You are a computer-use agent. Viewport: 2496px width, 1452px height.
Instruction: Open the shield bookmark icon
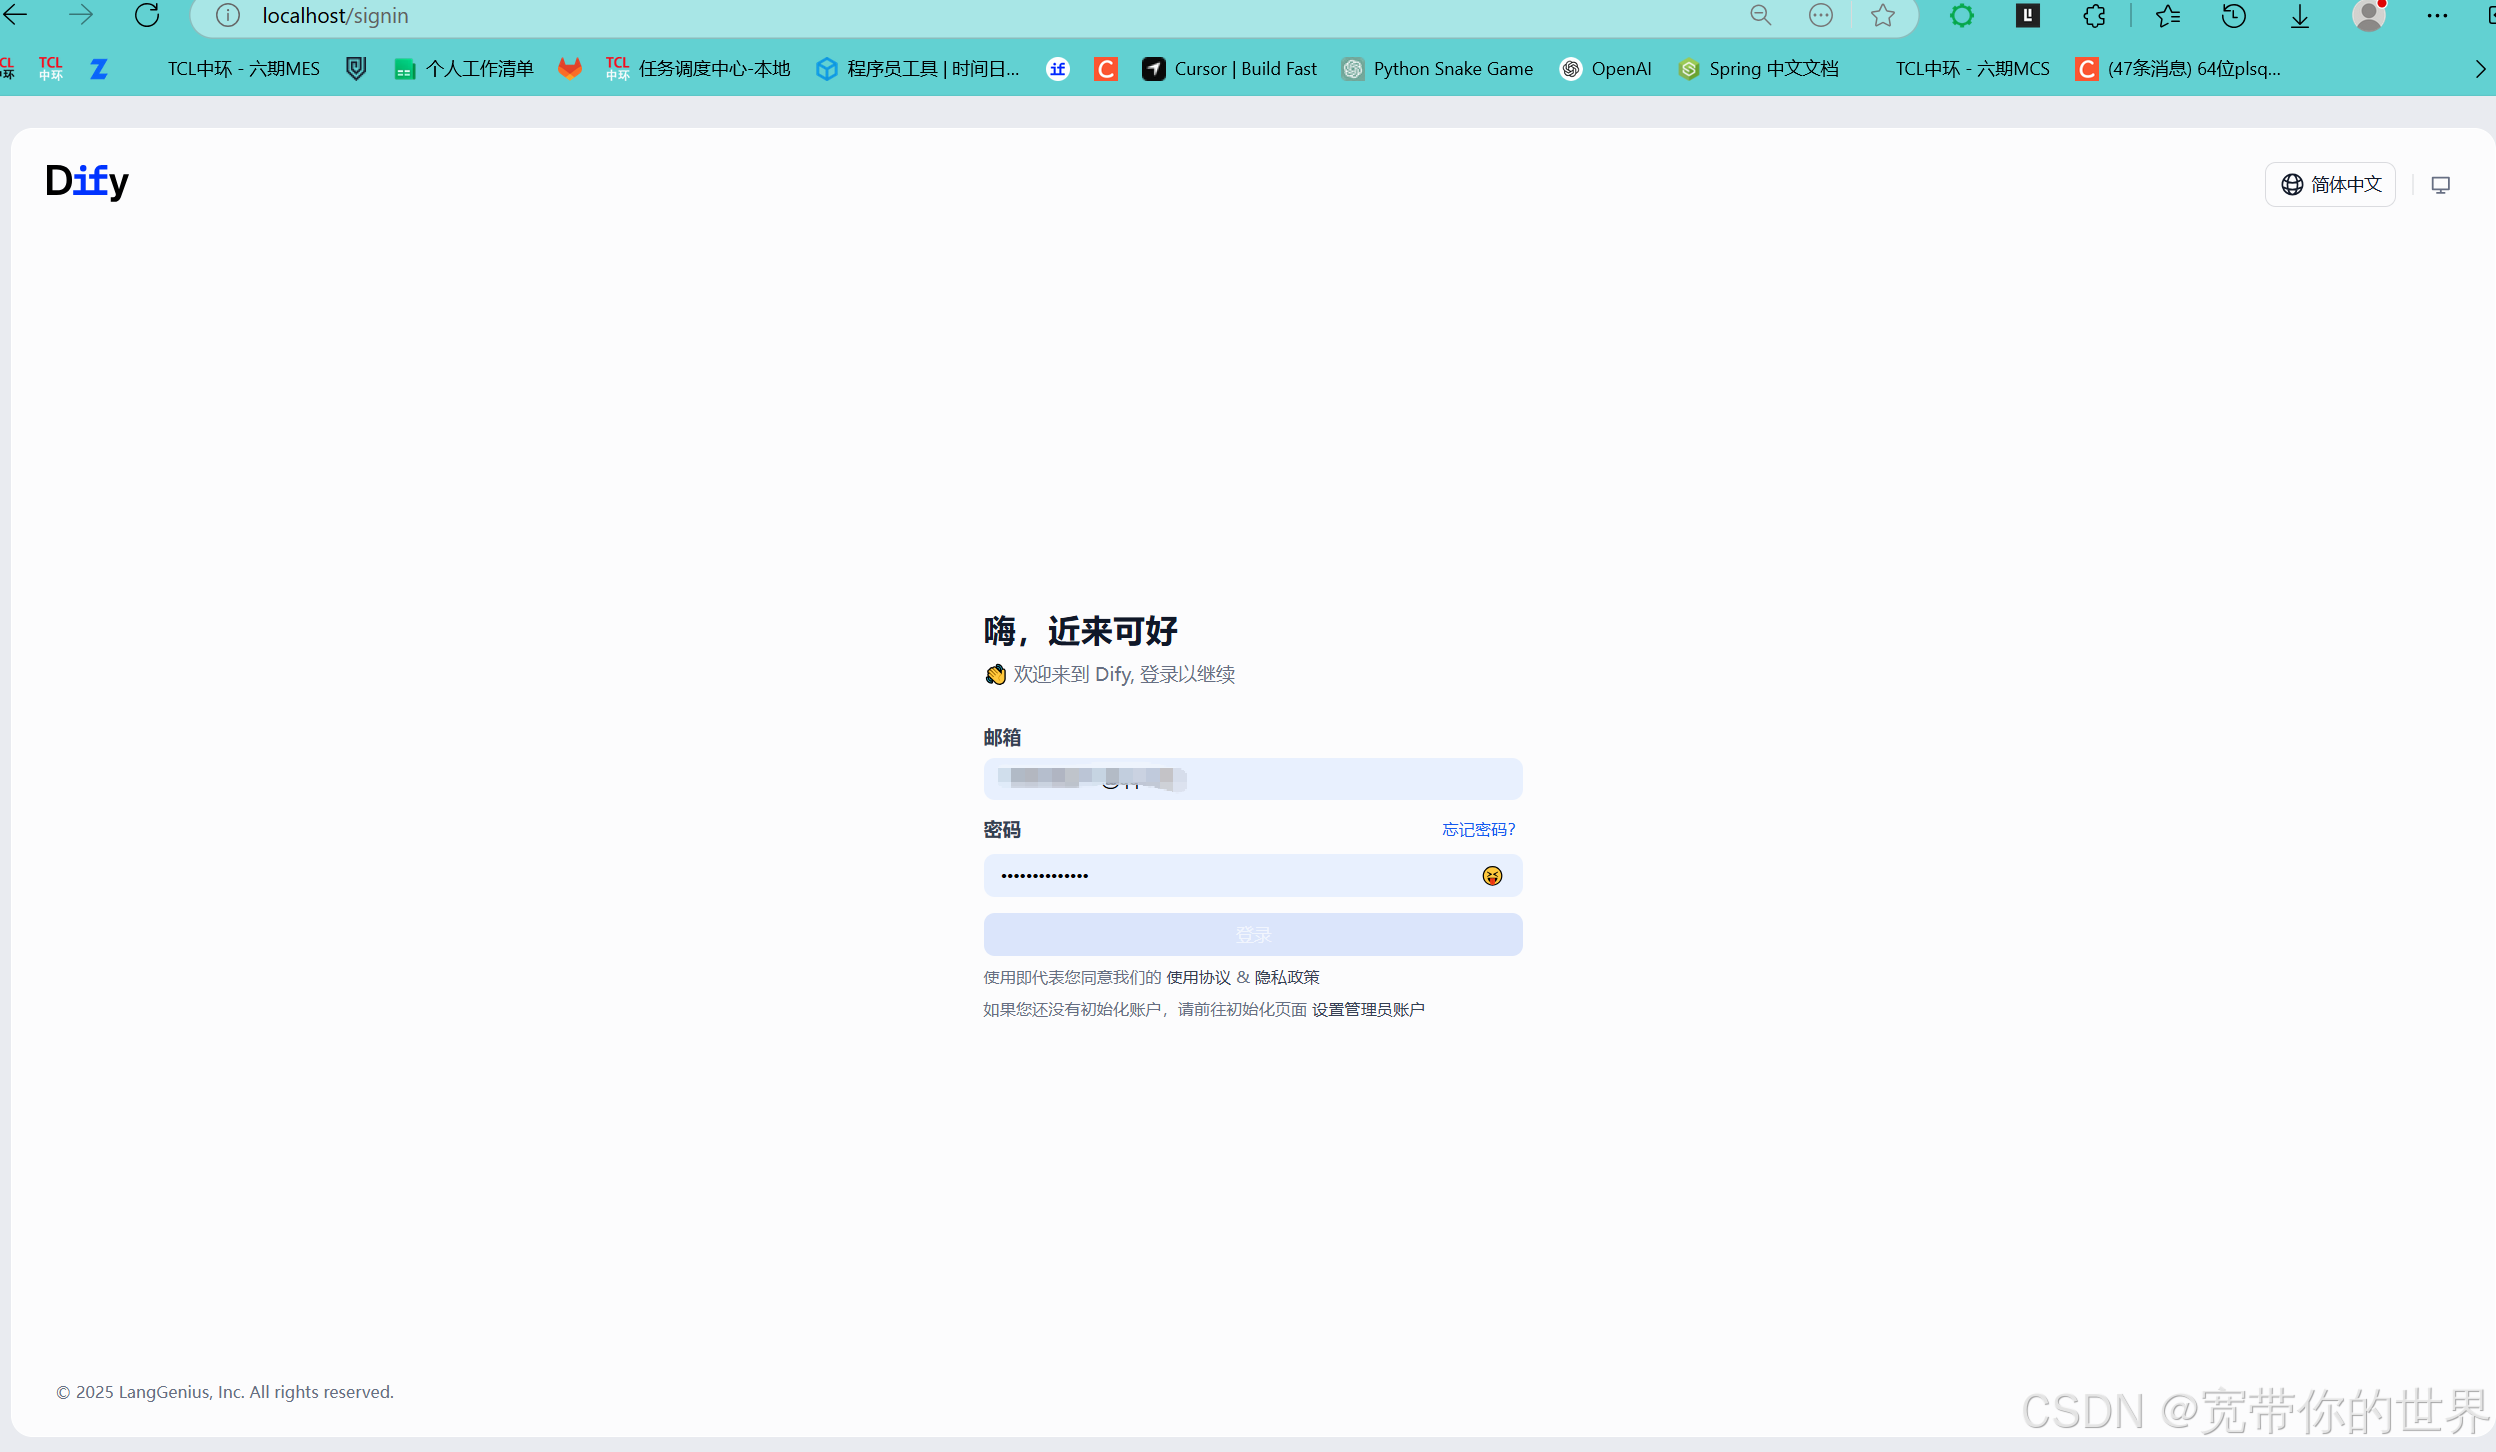coord(356,69)
